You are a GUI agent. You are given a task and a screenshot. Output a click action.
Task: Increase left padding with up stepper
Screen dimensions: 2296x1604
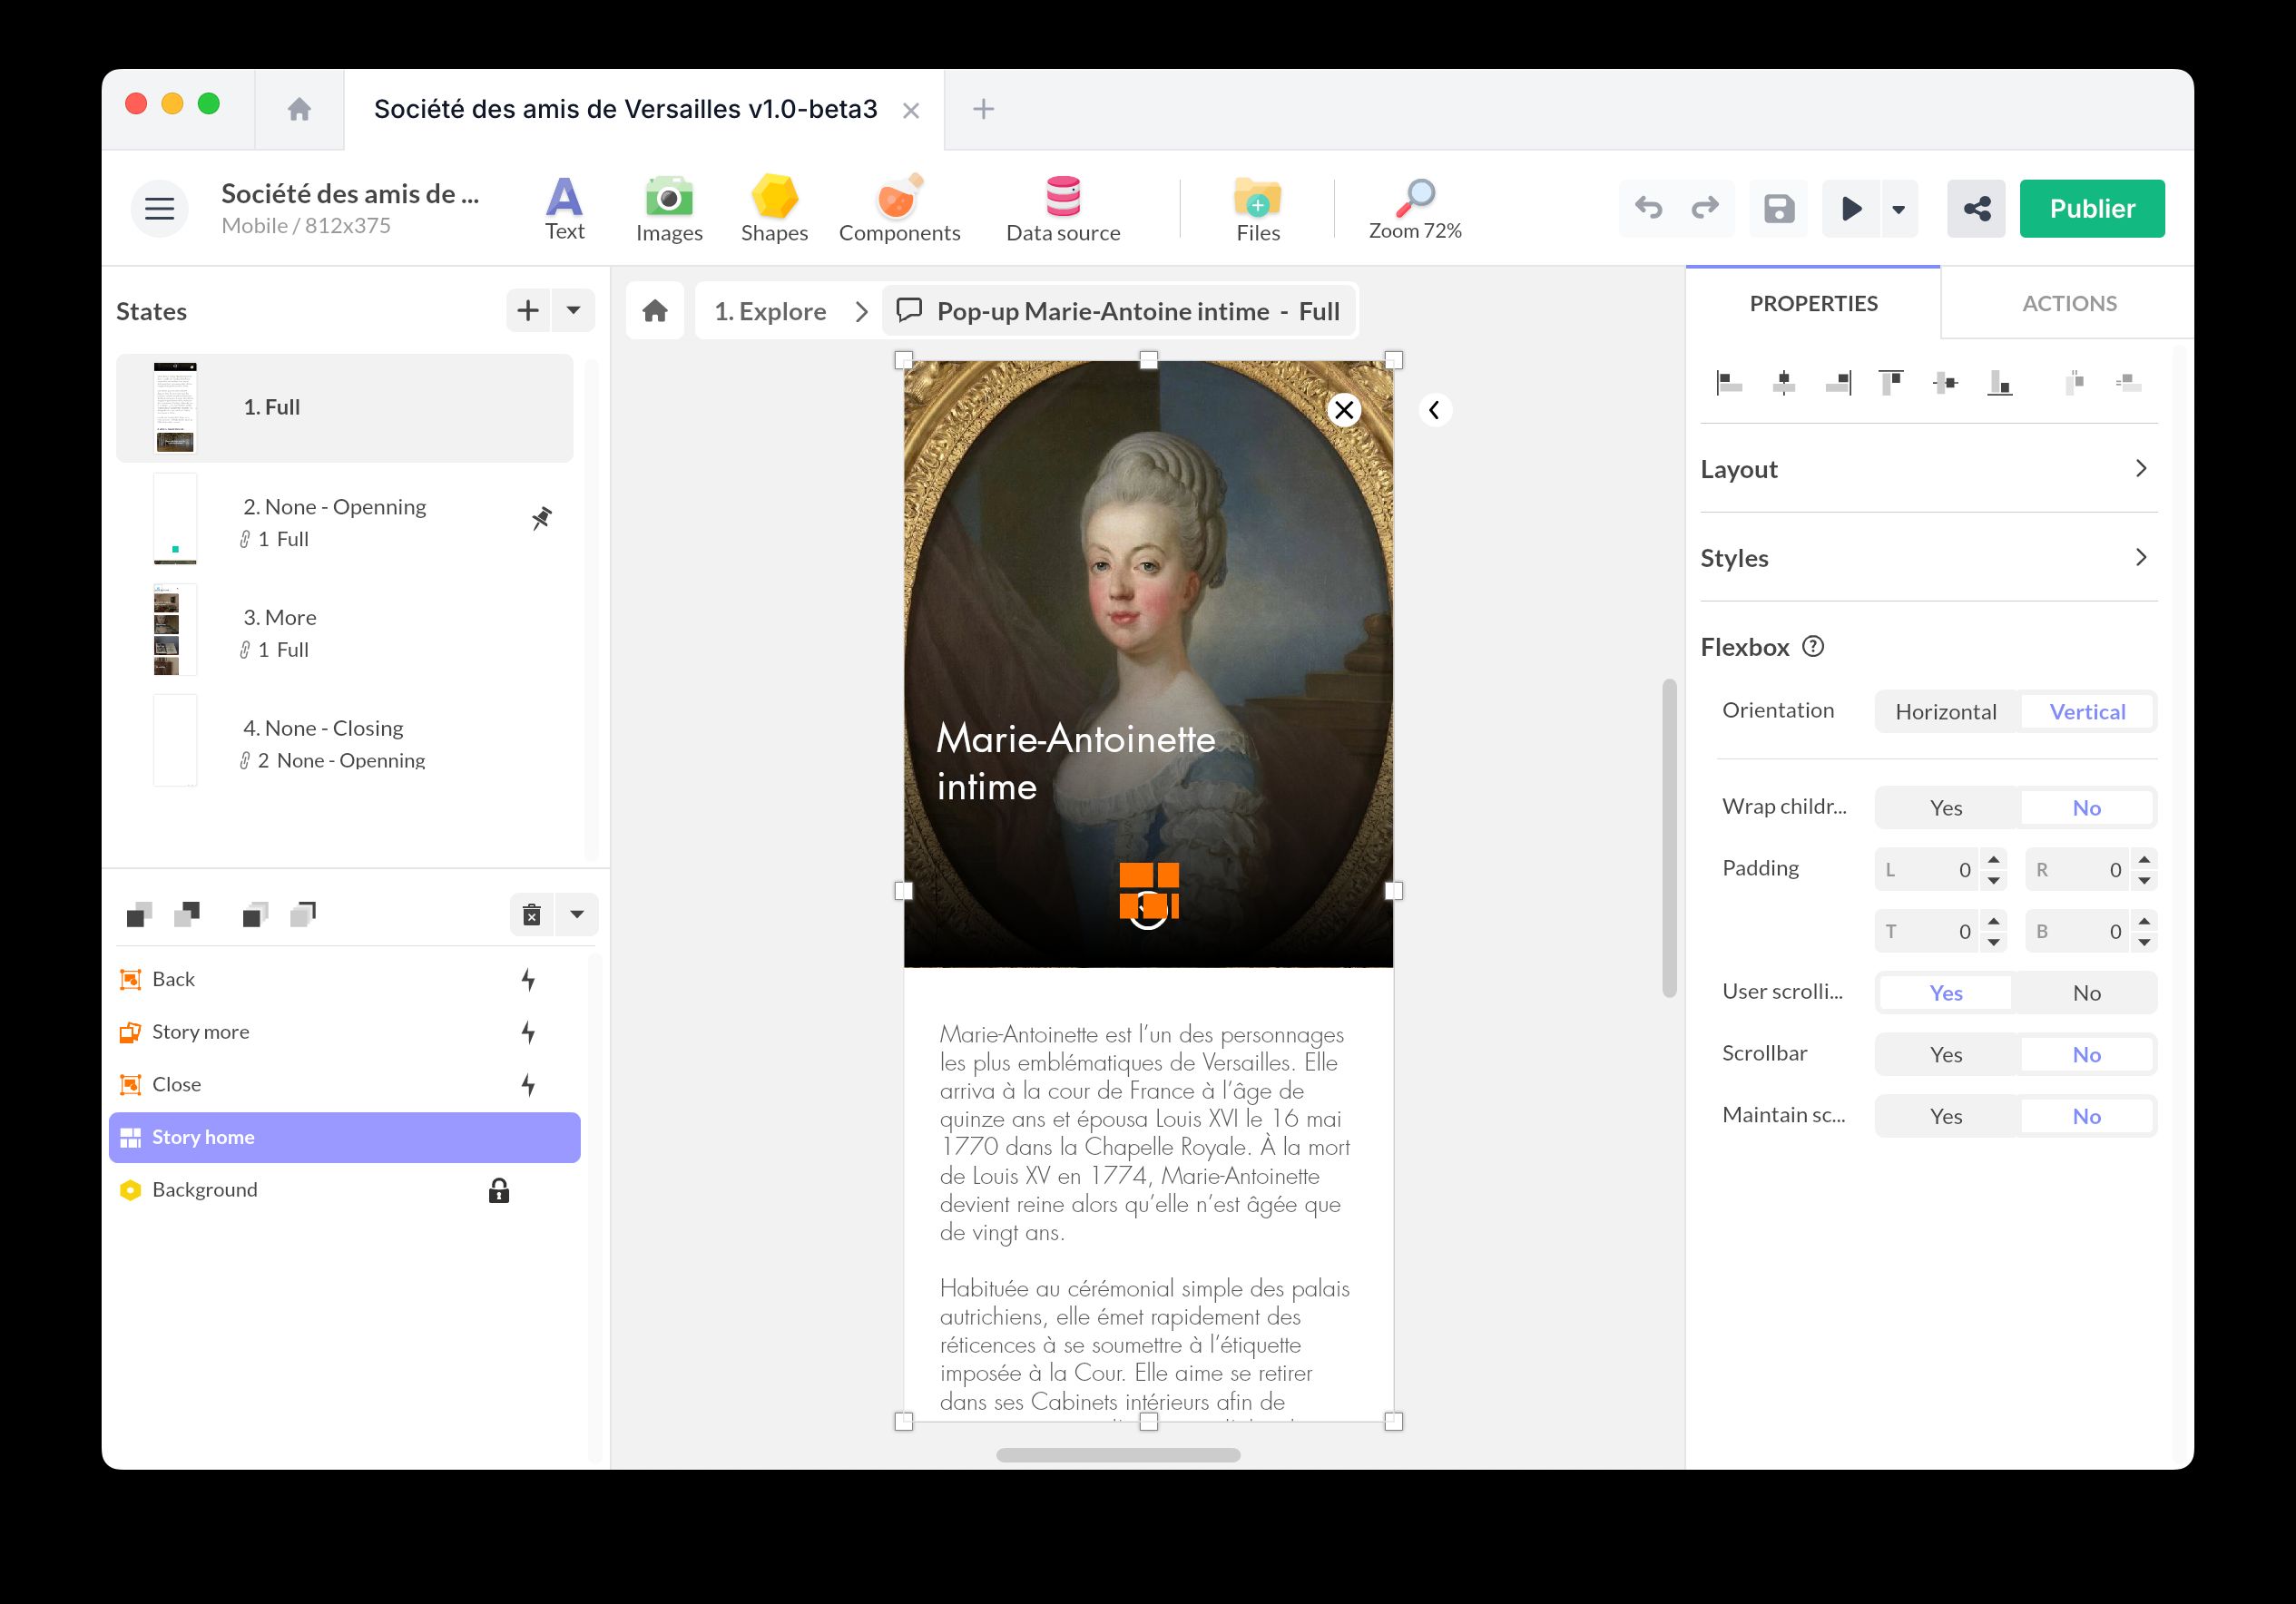click(x=1993, y=860)
